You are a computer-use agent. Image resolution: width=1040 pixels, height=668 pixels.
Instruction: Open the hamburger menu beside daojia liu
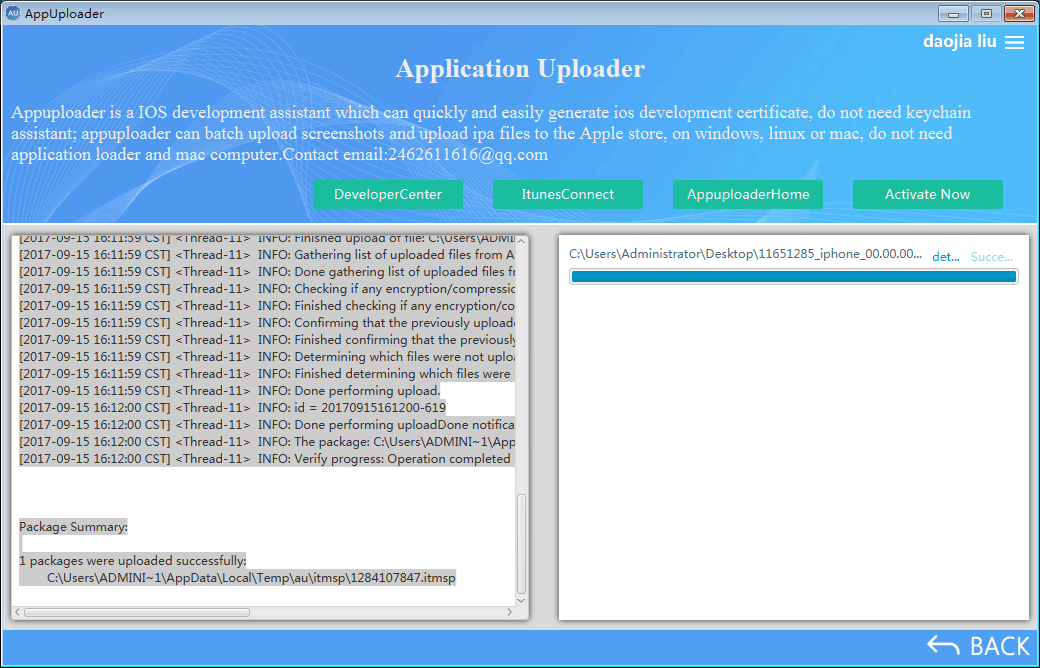pyautogui.click(x=1014, y=42)
